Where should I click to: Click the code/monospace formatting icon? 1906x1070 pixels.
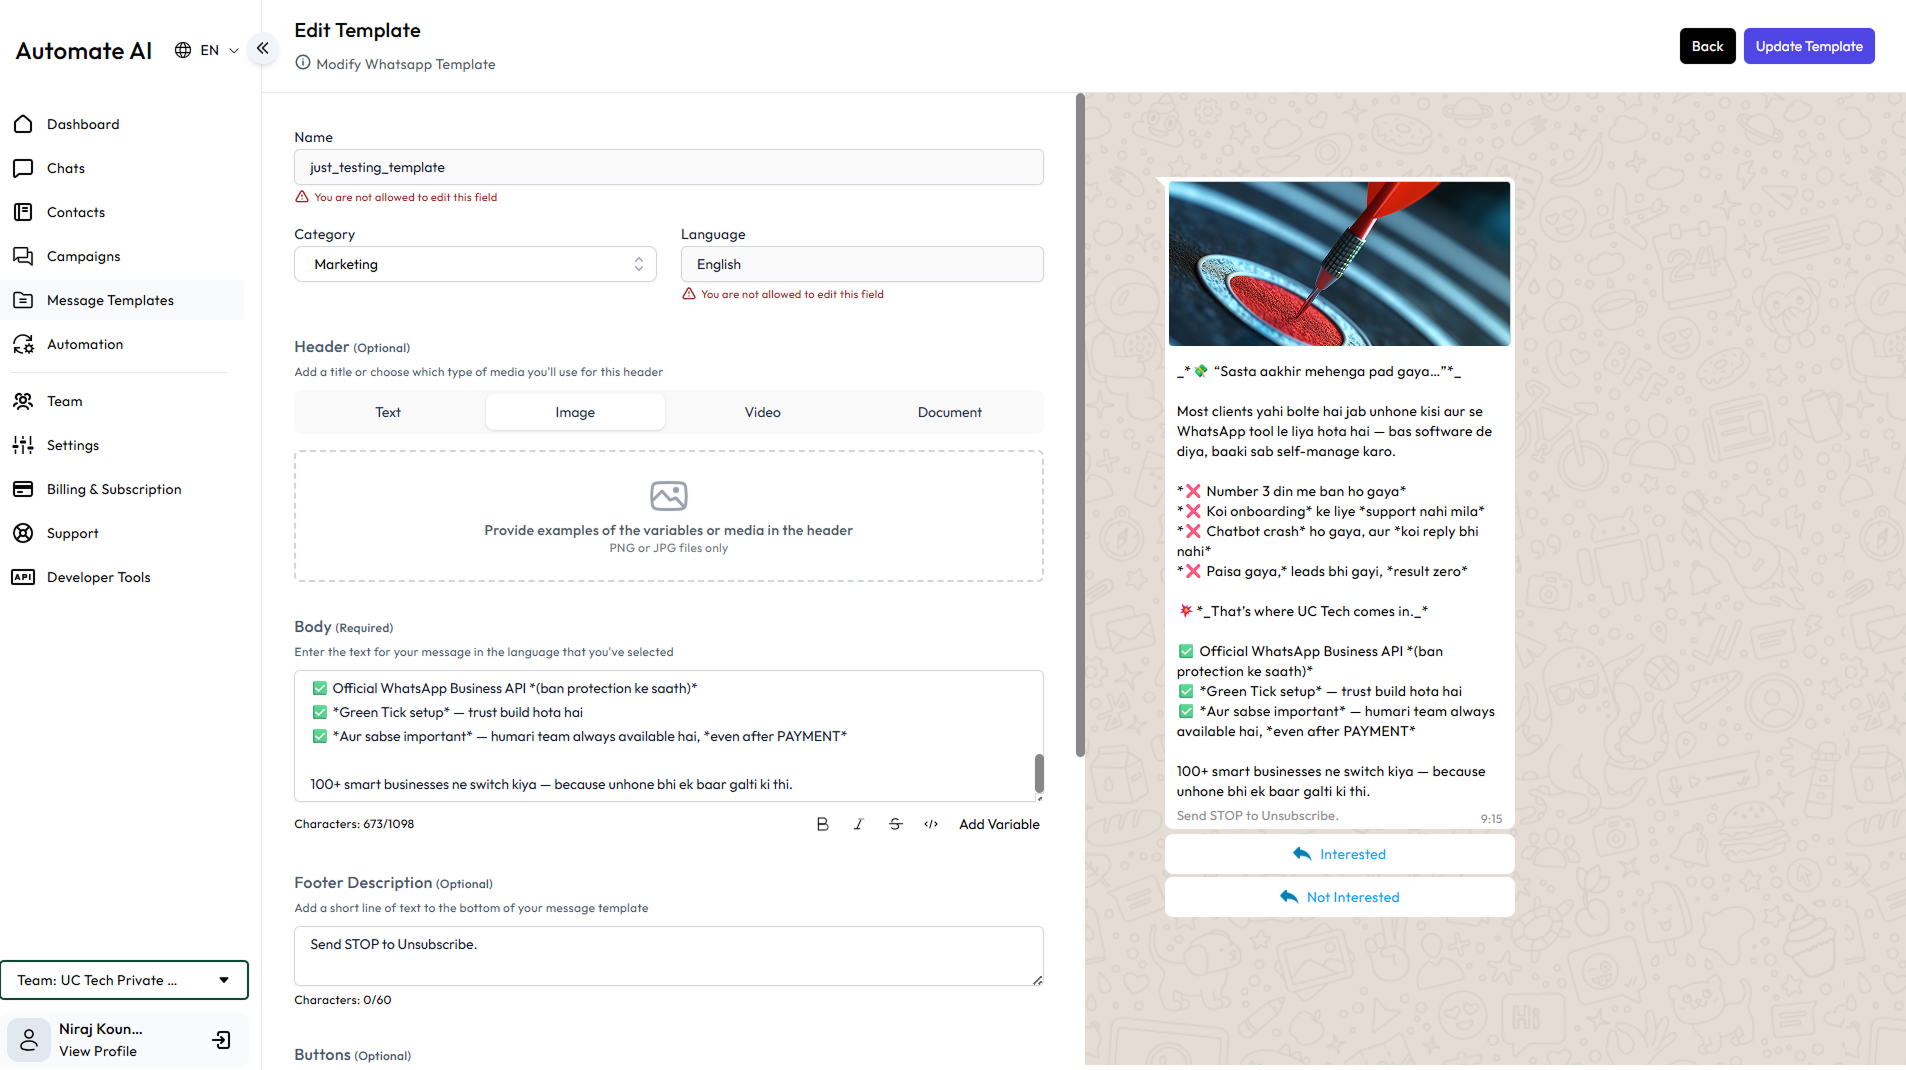tap(931, 824)
